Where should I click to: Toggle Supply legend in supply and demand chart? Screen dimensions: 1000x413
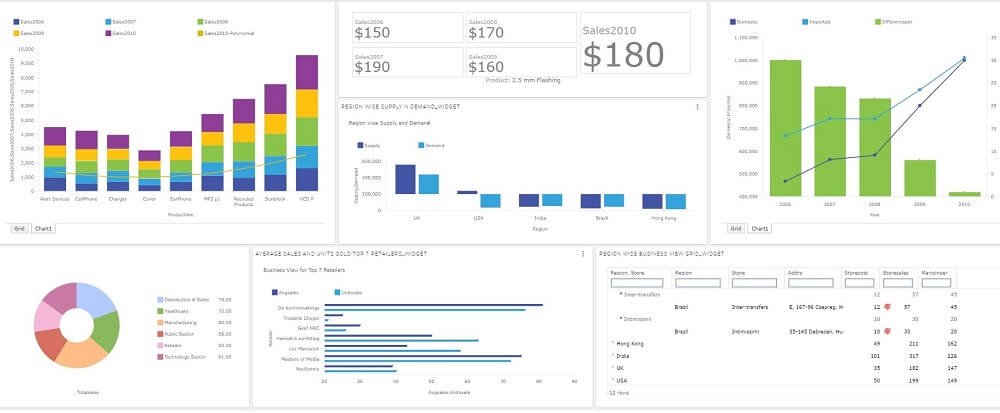(x=369, y=145)
